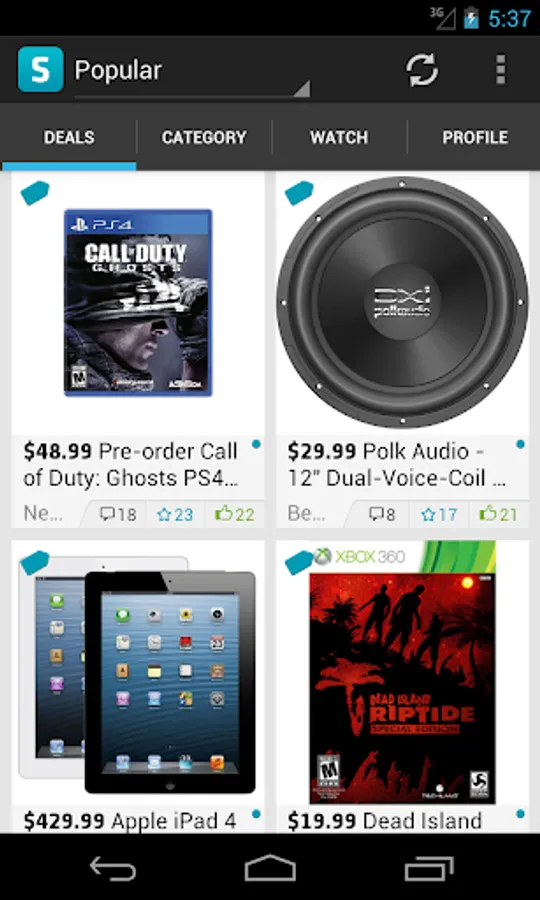Image resolution: width=540 pixels, height=900 pixels.
Task: Tap the Android back navigation button
Action: pyautogui.click(x=113, y=867)
